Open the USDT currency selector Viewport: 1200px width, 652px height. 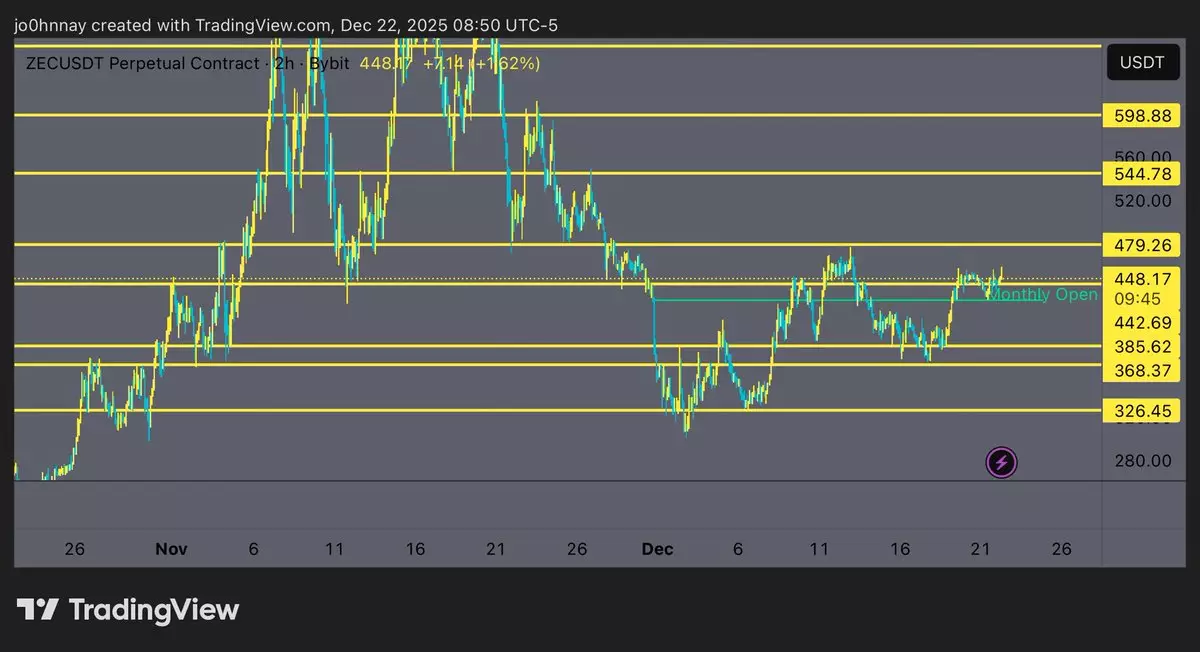(1141, 62)
